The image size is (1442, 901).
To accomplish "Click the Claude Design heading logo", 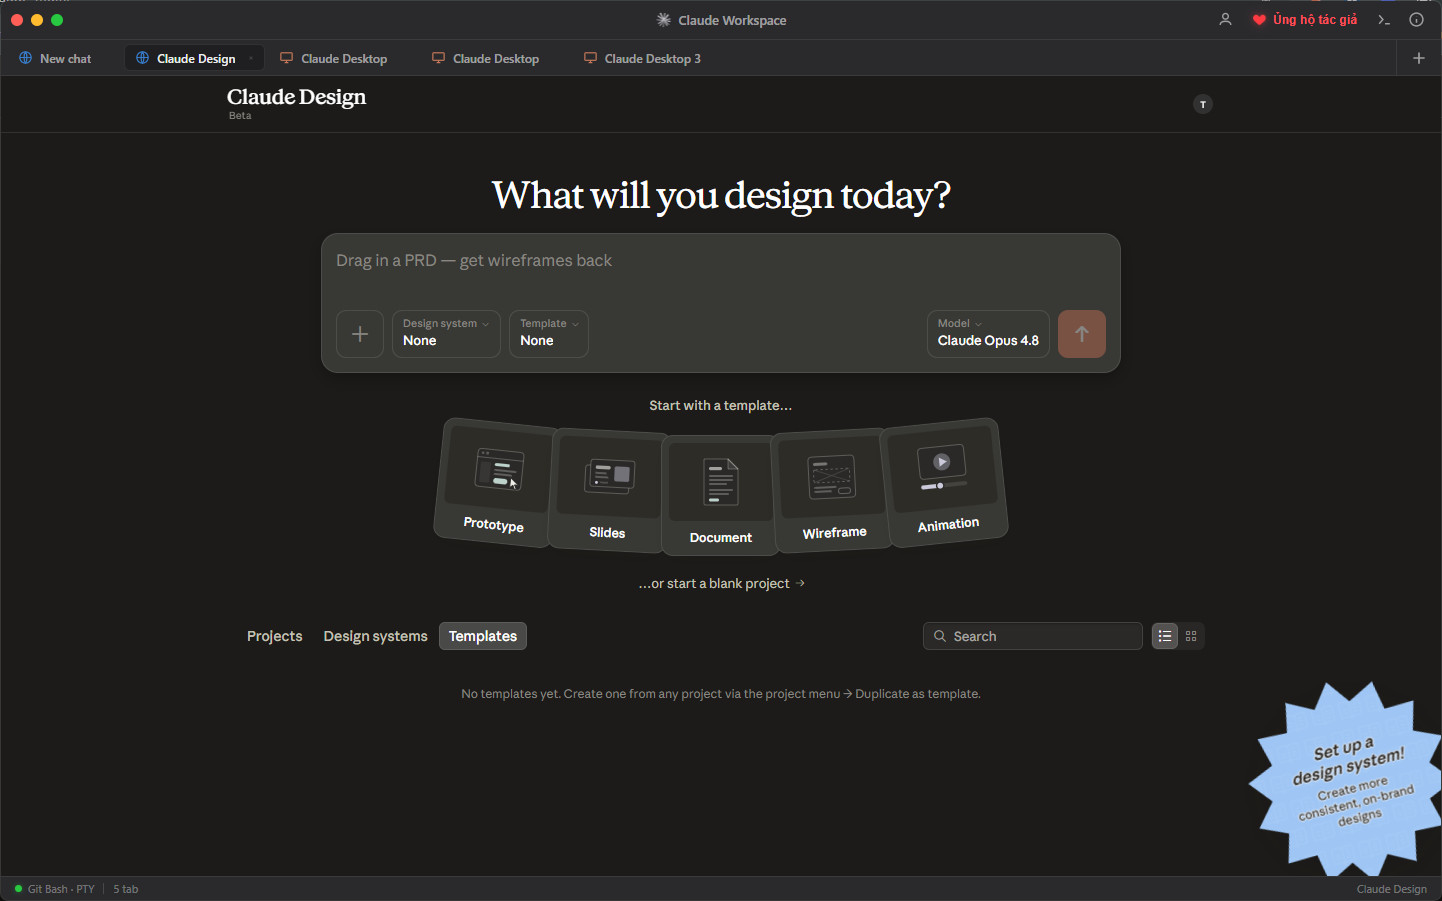I will tap(296, 97).
